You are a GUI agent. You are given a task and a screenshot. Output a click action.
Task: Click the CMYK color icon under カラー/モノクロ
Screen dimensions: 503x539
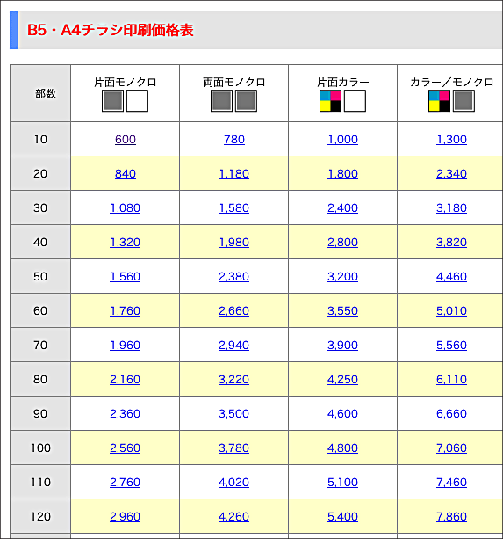tap(451, 101)
